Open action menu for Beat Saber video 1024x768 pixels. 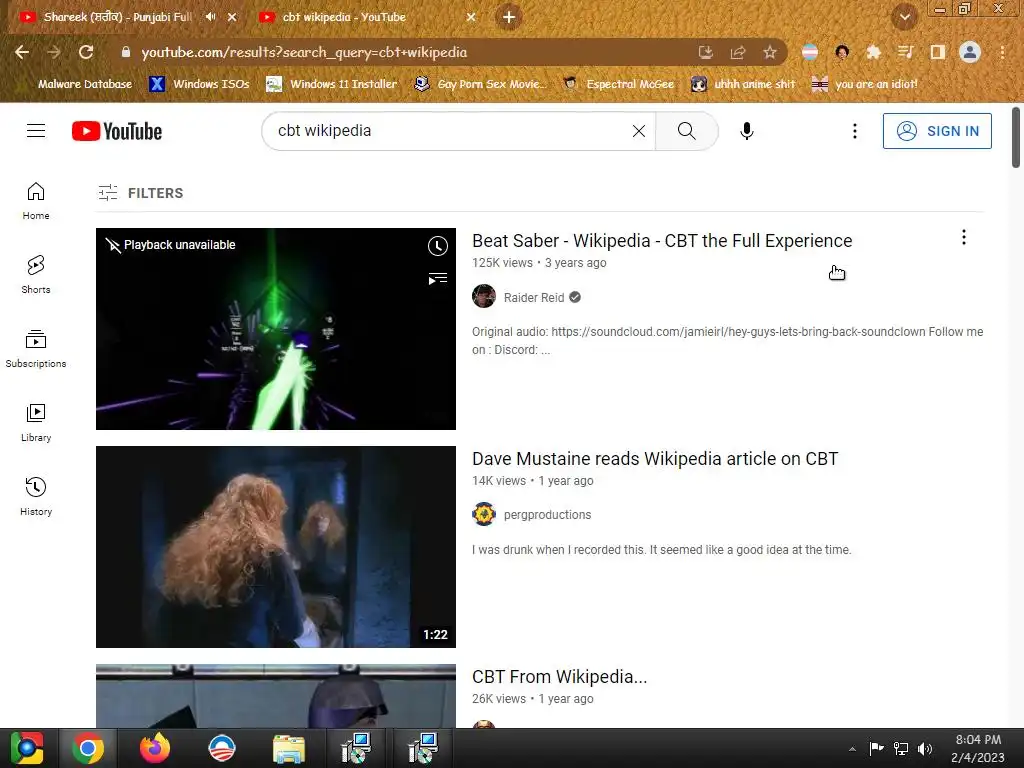(963, 237)
